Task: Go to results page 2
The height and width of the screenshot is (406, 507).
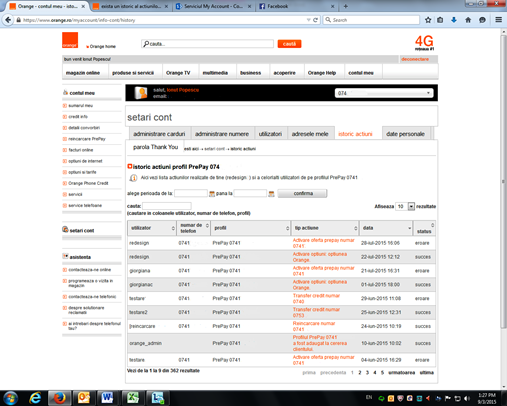Action: point(360,373)
